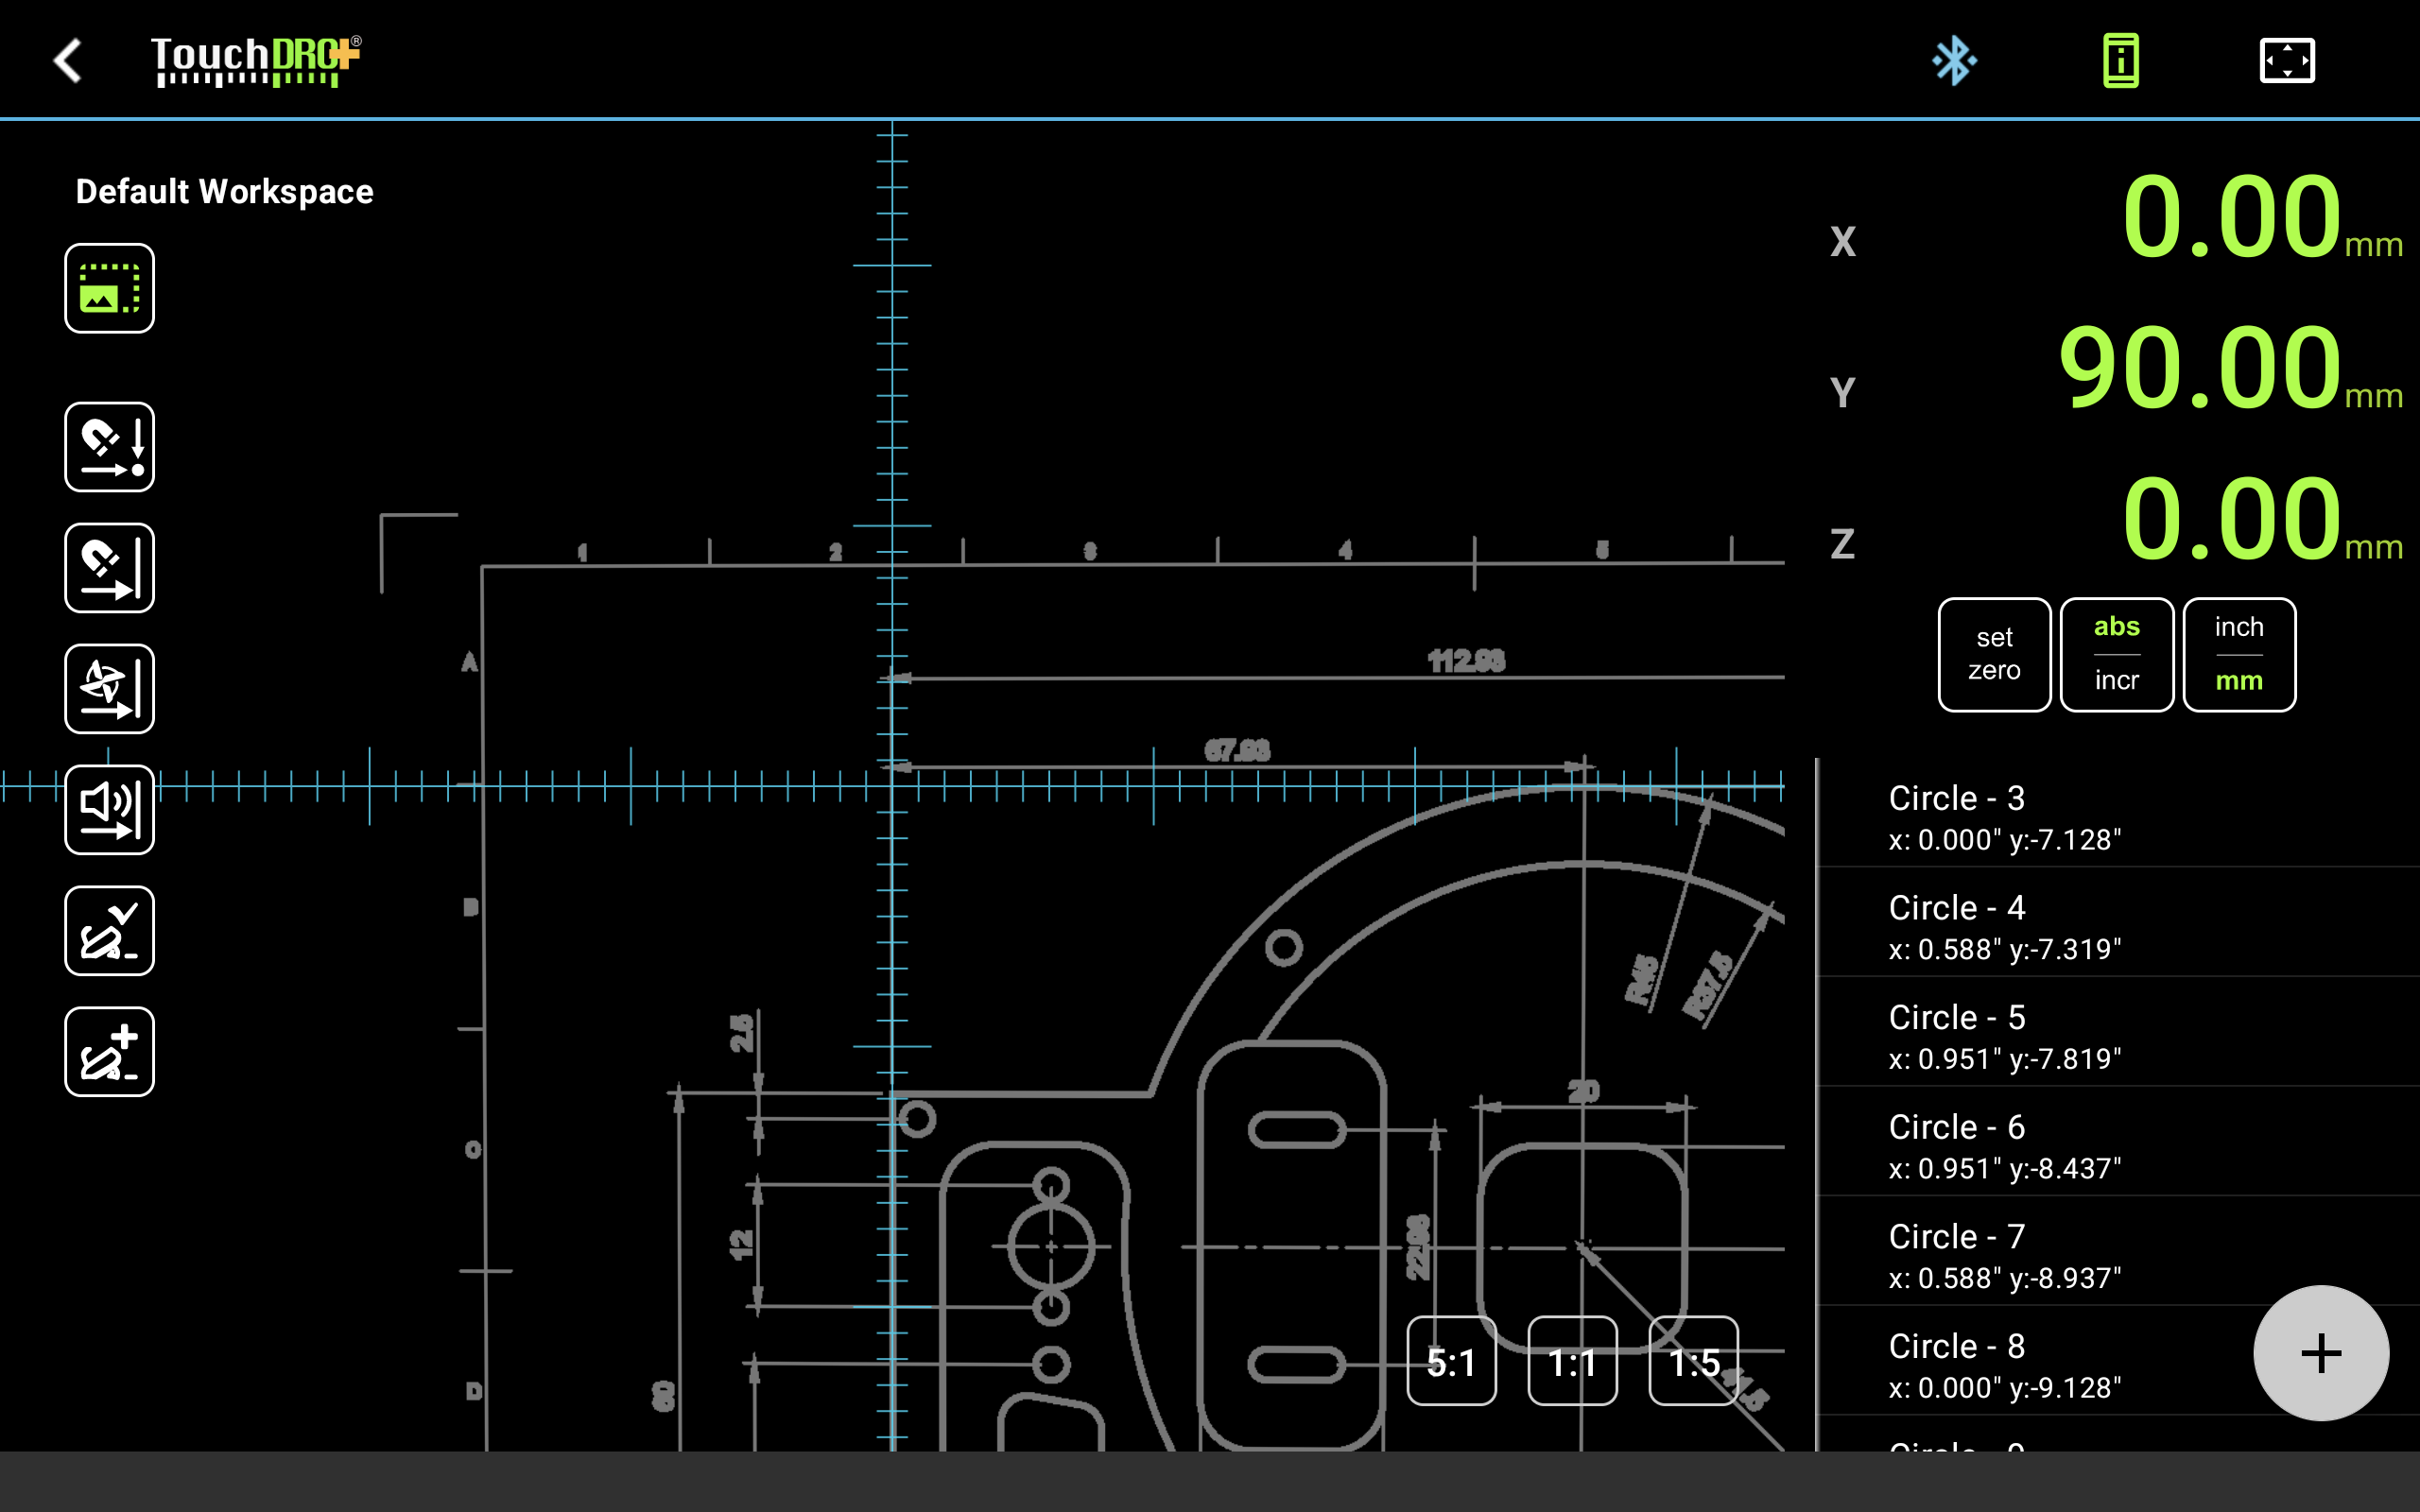Image resolution: width=2420 pixels, height=1512 pixels.
Task: Set zoom scale to 1:1
Action: click(x=1572, y=1361)
